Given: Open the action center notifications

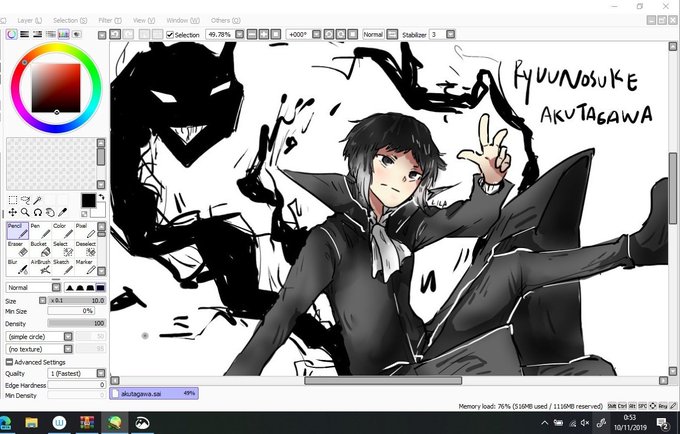Looking at the screenshot, I should 662,423.
